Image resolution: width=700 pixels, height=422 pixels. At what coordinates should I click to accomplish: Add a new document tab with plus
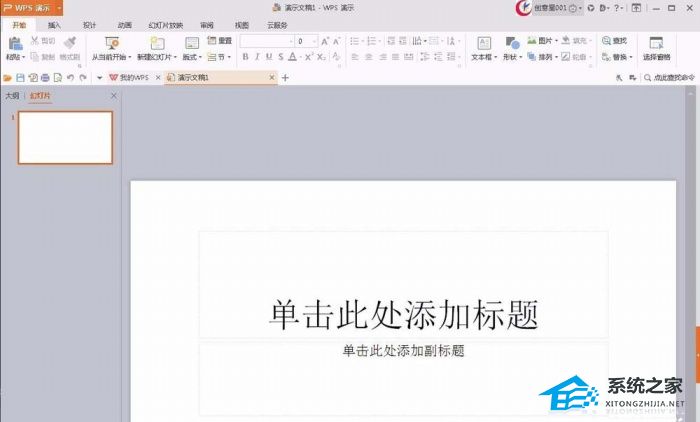pyautogui.click(x=285, y=78)
